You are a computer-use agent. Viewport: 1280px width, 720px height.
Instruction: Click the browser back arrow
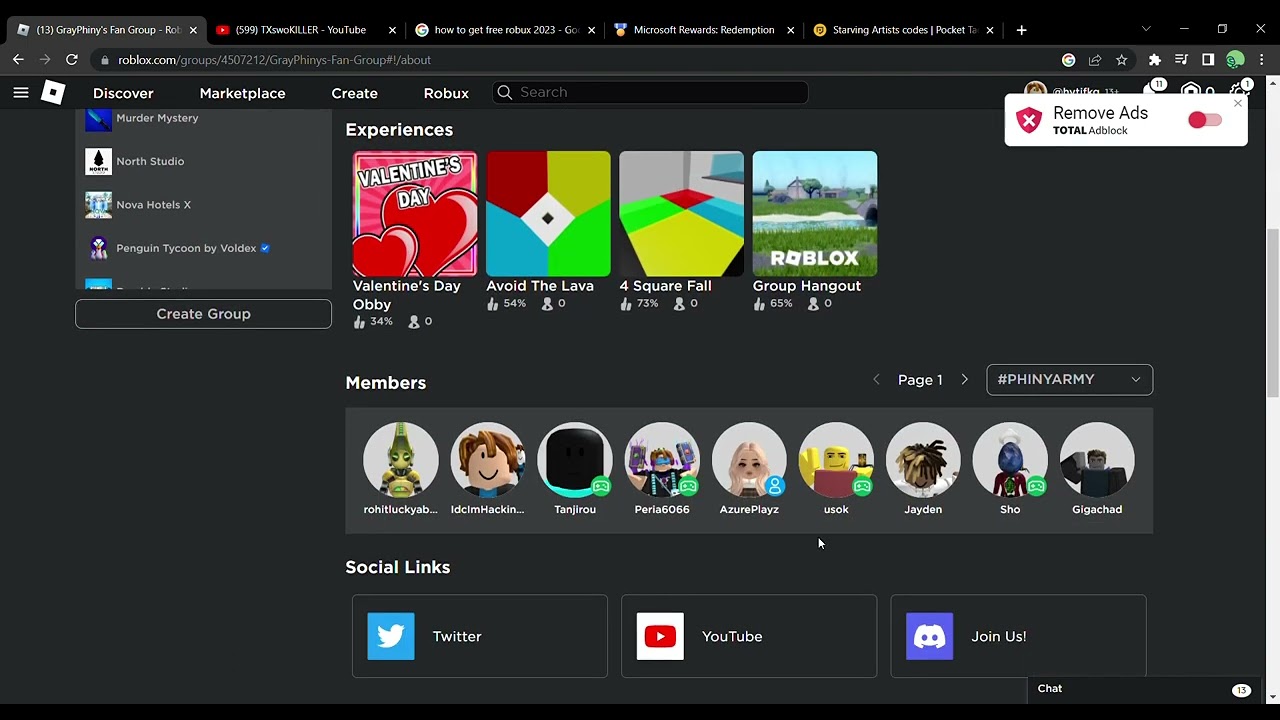pos(18,60)
